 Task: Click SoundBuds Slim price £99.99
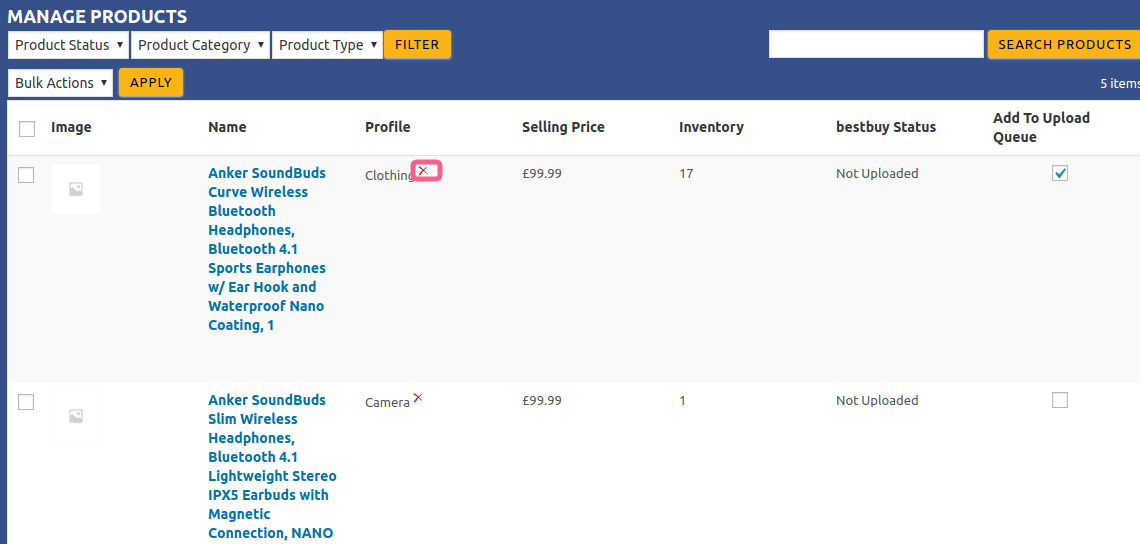pos(542,401)
